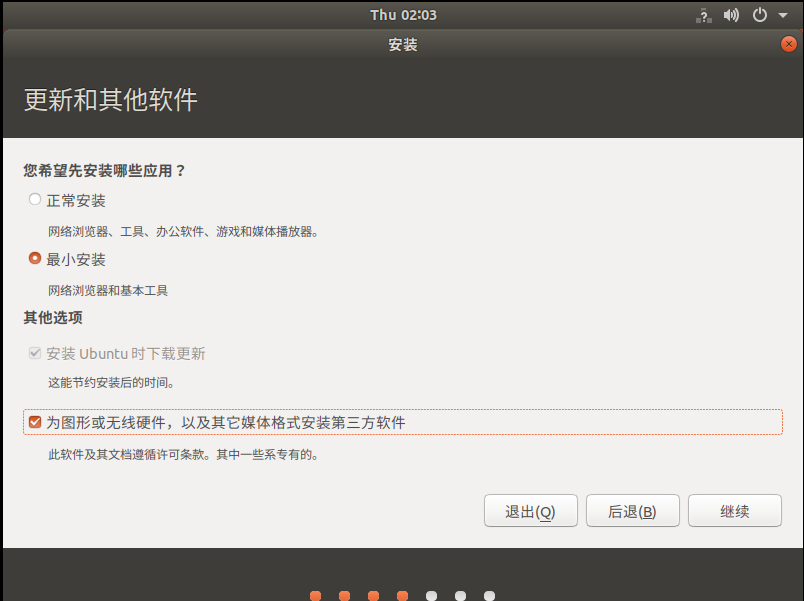Toggle 安装 Ubuntu 时下载更新 checkbox

35,353
